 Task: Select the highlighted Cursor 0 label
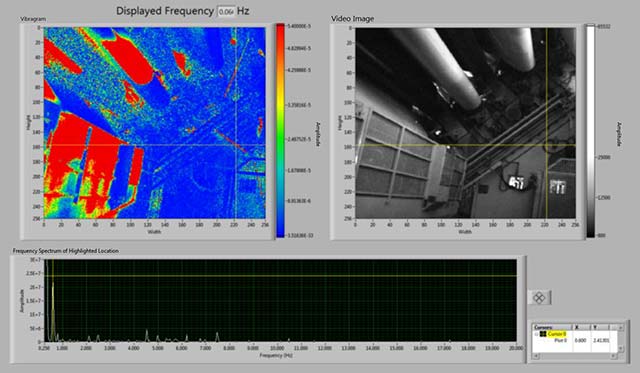557,334
